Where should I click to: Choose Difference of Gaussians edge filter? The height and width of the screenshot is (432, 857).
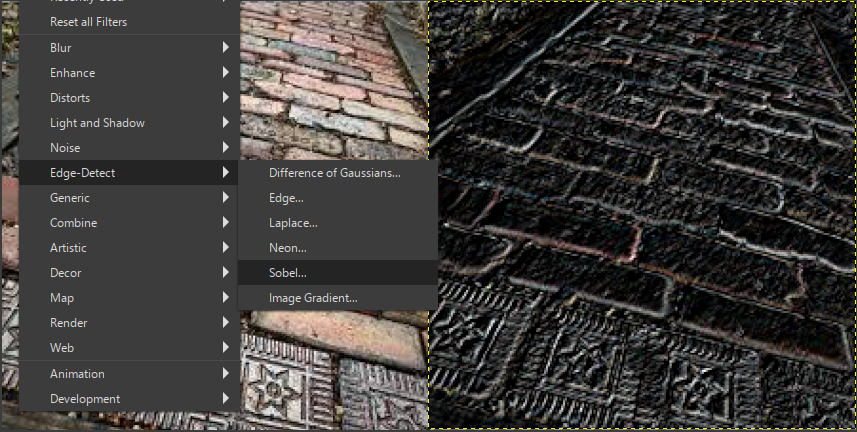pos(334,173)
